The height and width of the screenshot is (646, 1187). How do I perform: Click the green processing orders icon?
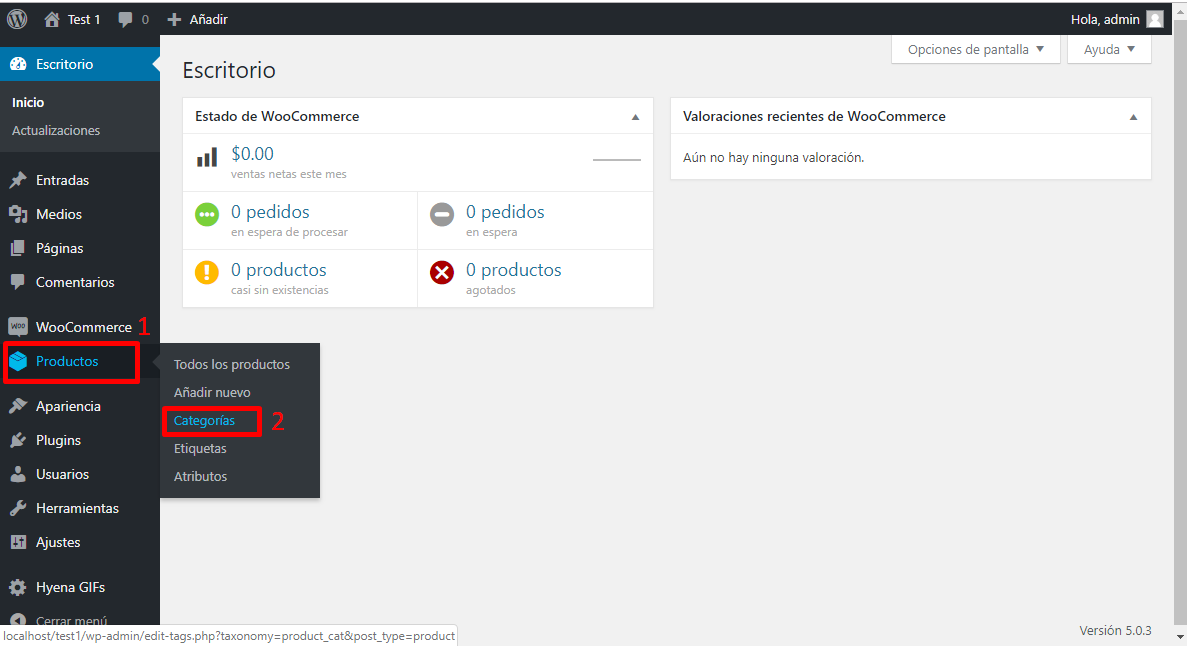coord(207,215)
